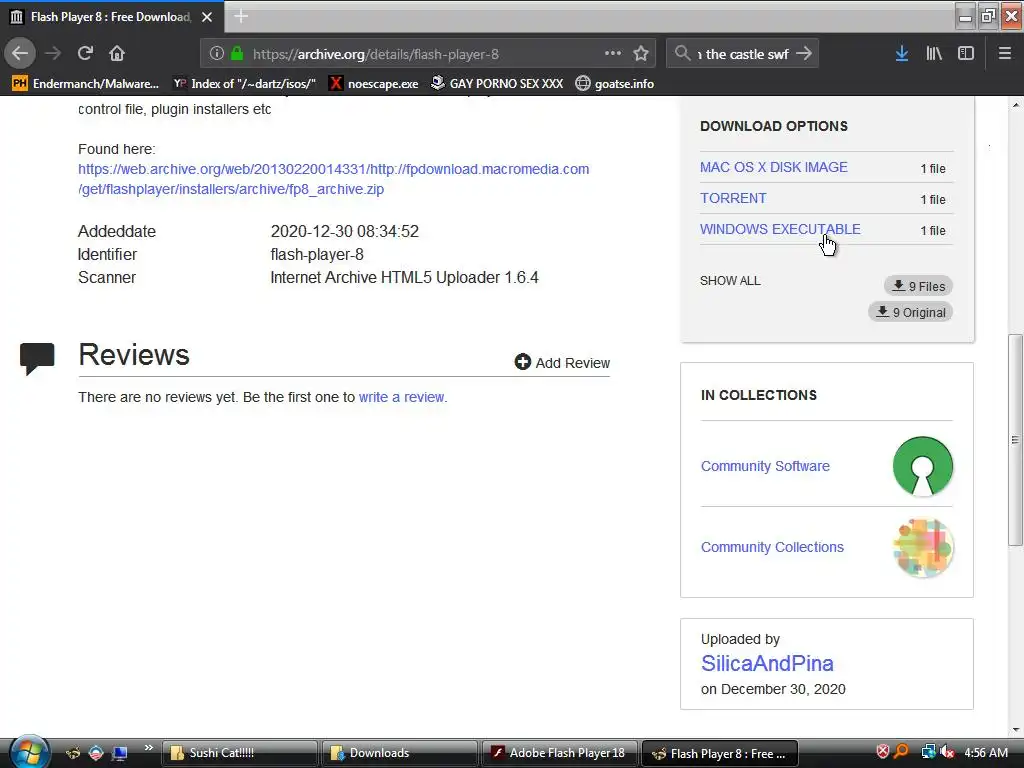
Task: Click the Reviews speech bubble icon
Action: [37, 358]
